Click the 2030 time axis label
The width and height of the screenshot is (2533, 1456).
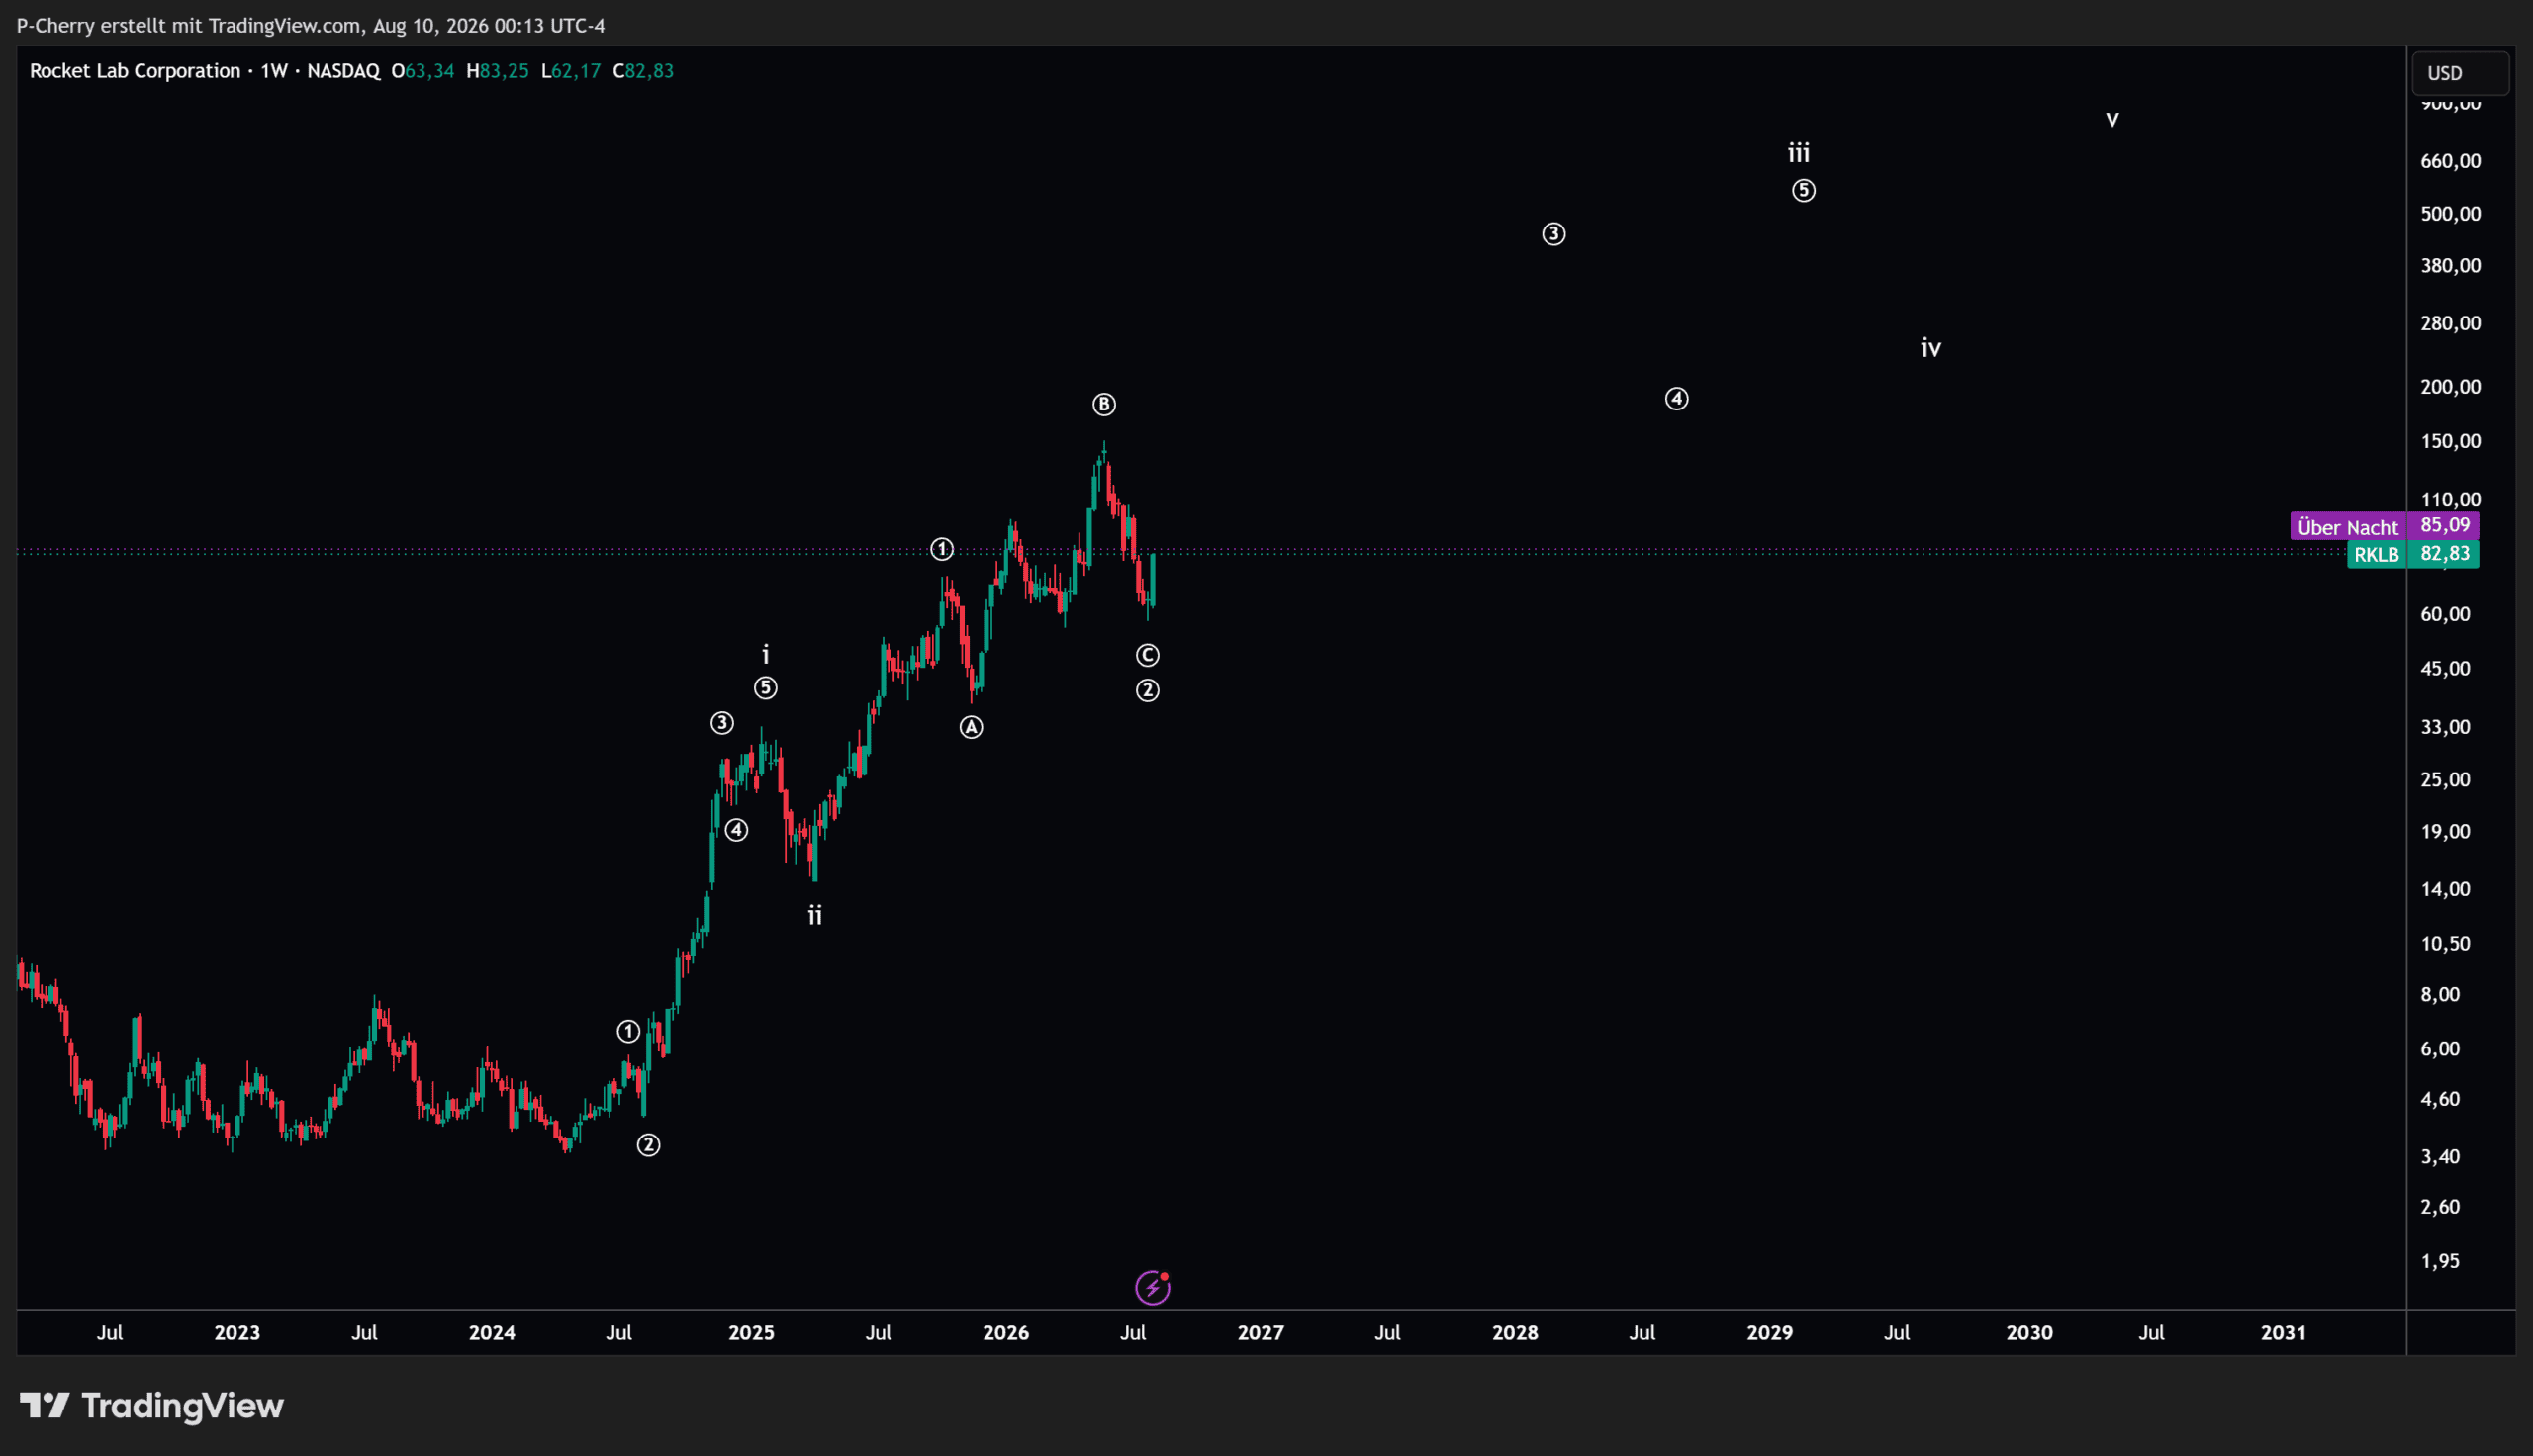tap(2029, 1332)
